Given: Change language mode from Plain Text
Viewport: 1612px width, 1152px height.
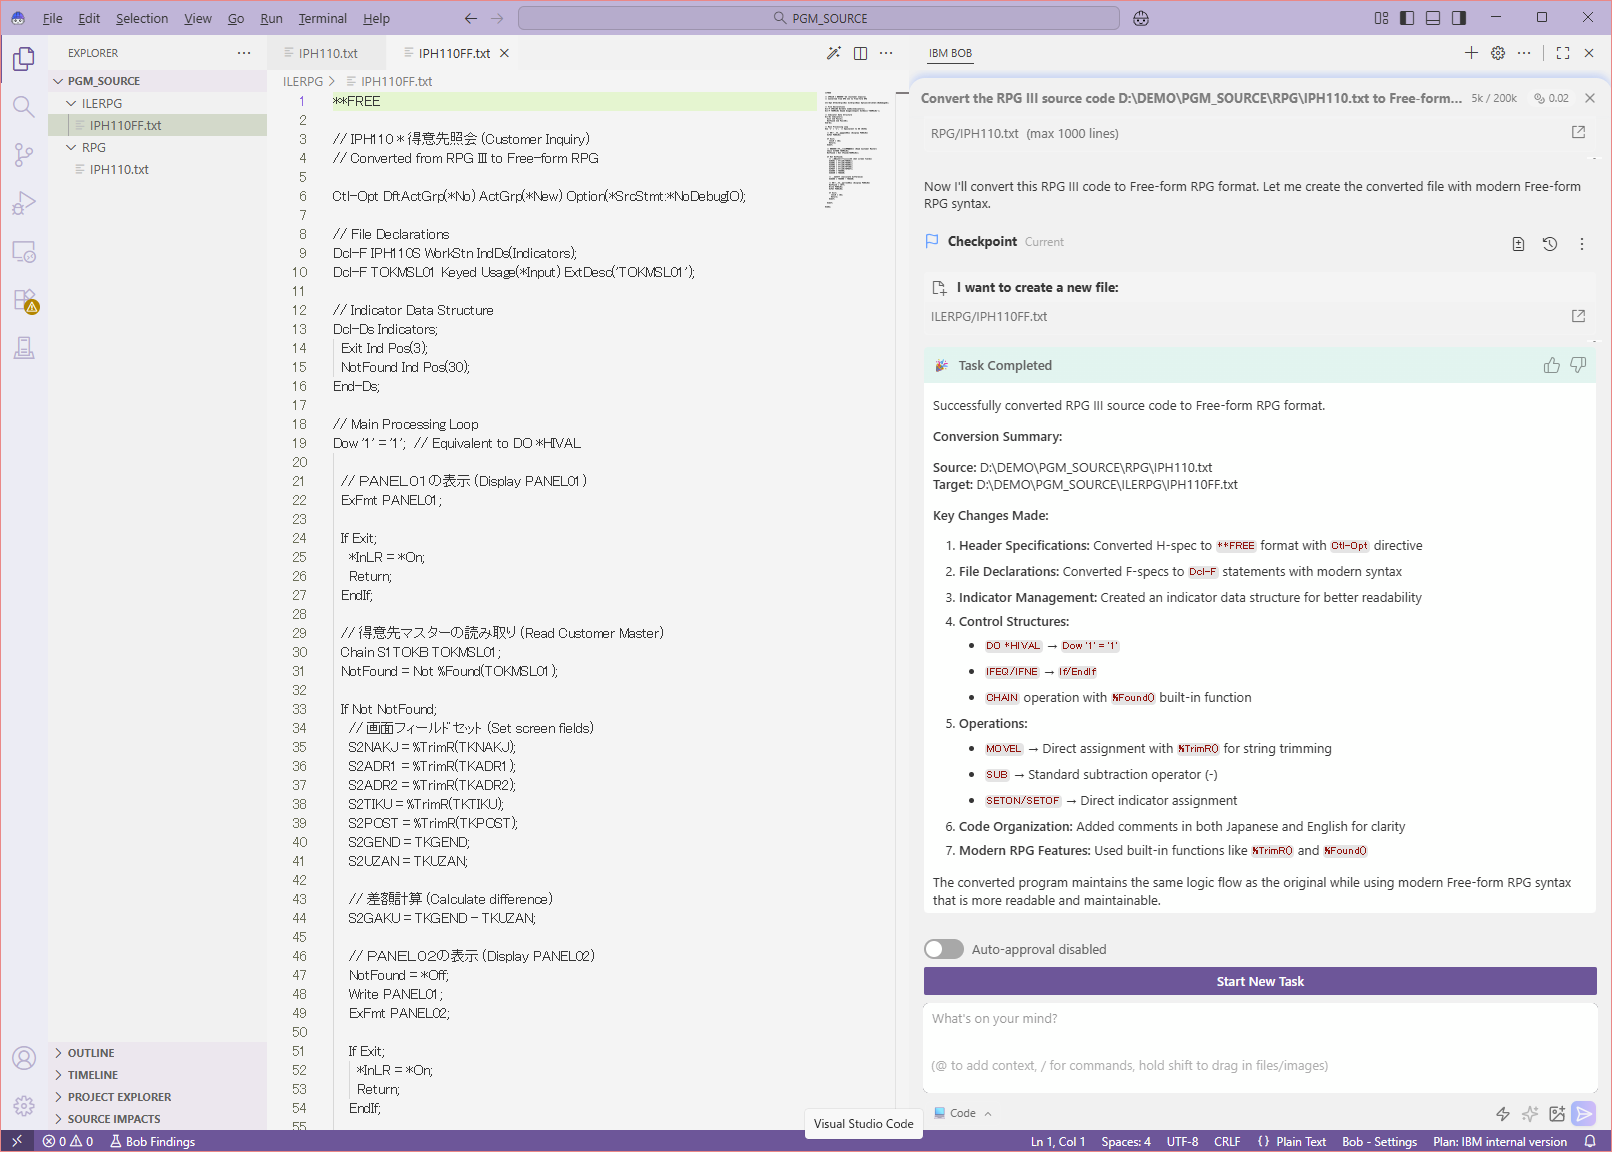Looking at the screenshot, I should [x=1301, y=1141].
